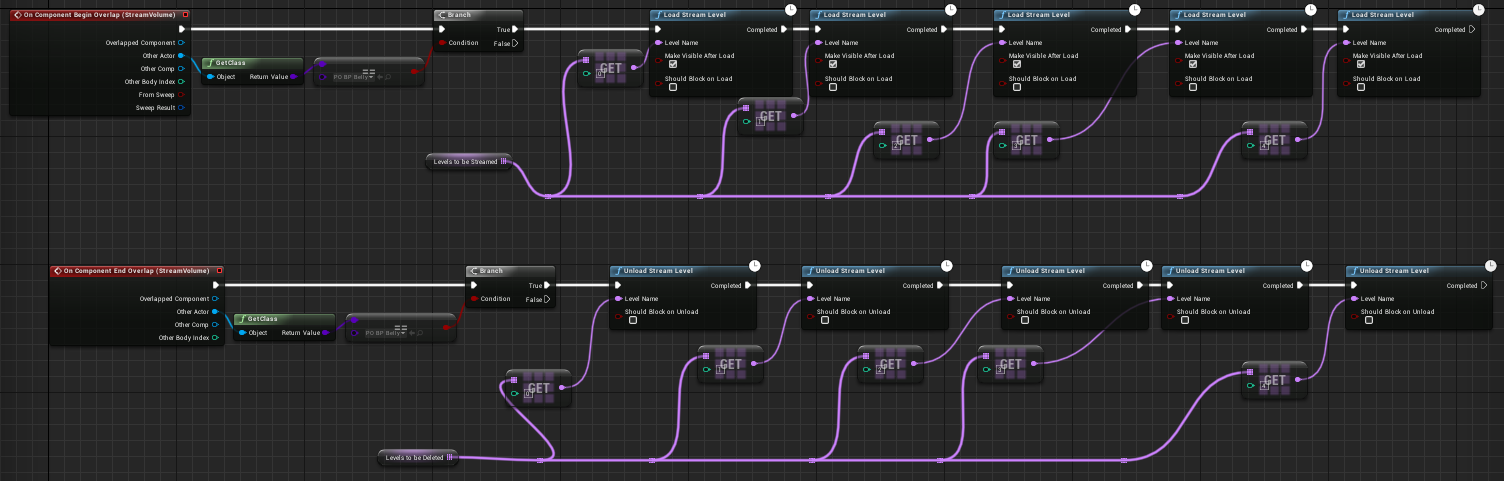Select GET index 4 node from Levels to be Streamed
The height and width of the screenshot is (481, 1504).
click(x=1274, y=141)
